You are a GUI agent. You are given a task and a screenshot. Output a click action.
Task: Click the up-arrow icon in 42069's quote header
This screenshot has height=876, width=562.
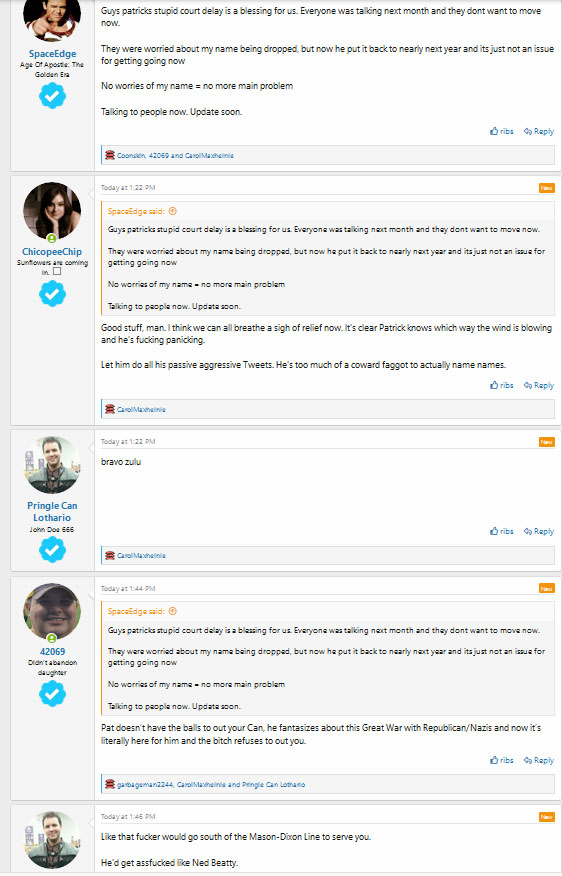tap(173, 611)
